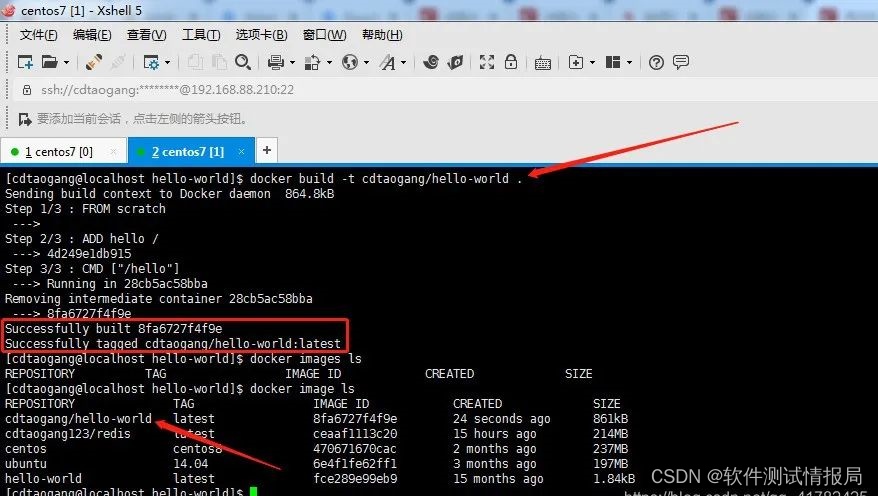Viewport: 878px width, 496px height.
Task: Open the 文件(F) menu
Action: [x=39, y=35]
